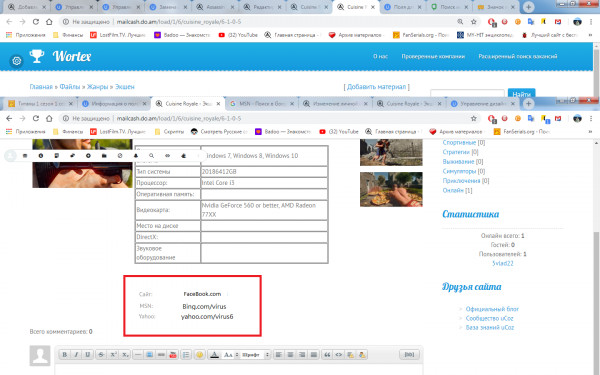Open user avatar in uCoz admin toolbar

(11, 156)
